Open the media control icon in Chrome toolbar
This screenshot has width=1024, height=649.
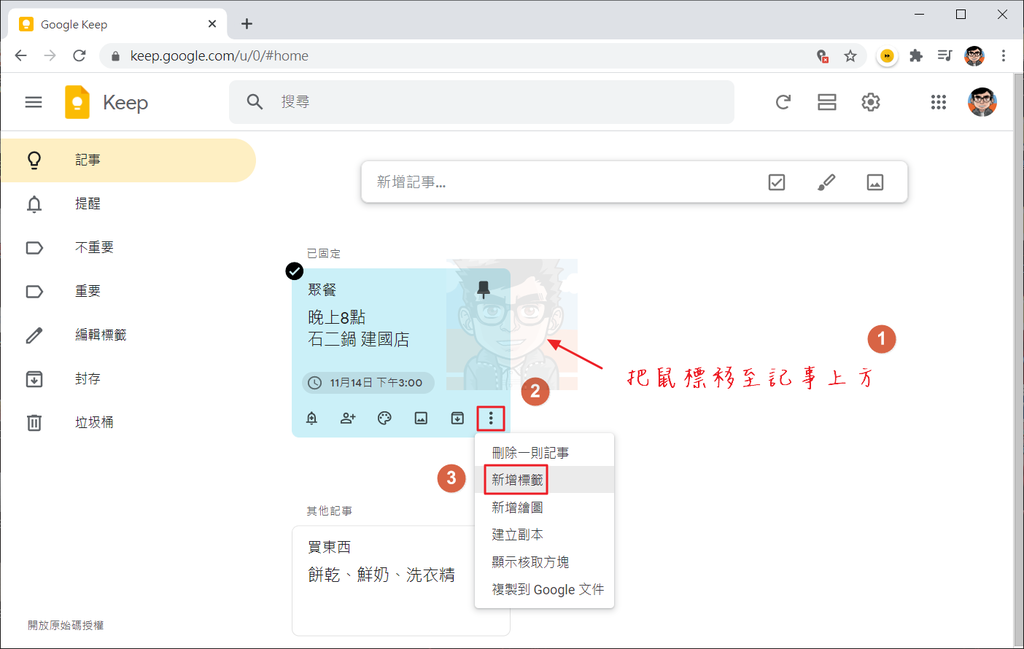(x=944, y=55)
